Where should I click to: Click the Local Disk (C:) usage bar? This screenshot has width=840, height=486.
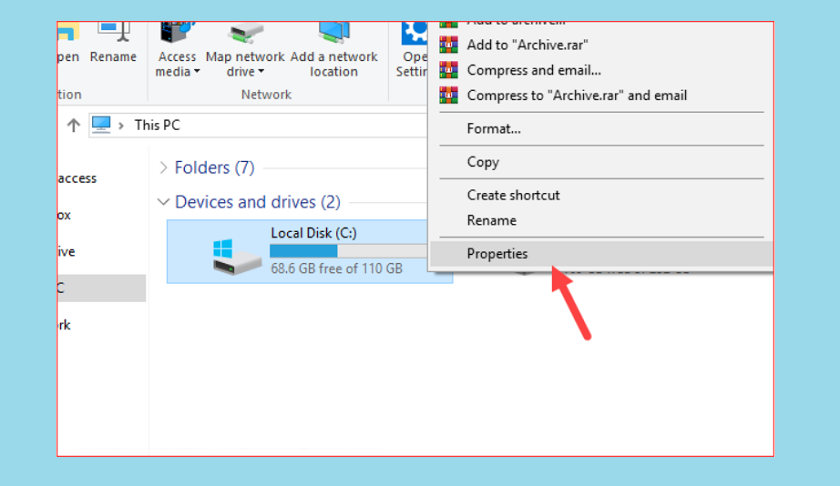pos(349,251)
